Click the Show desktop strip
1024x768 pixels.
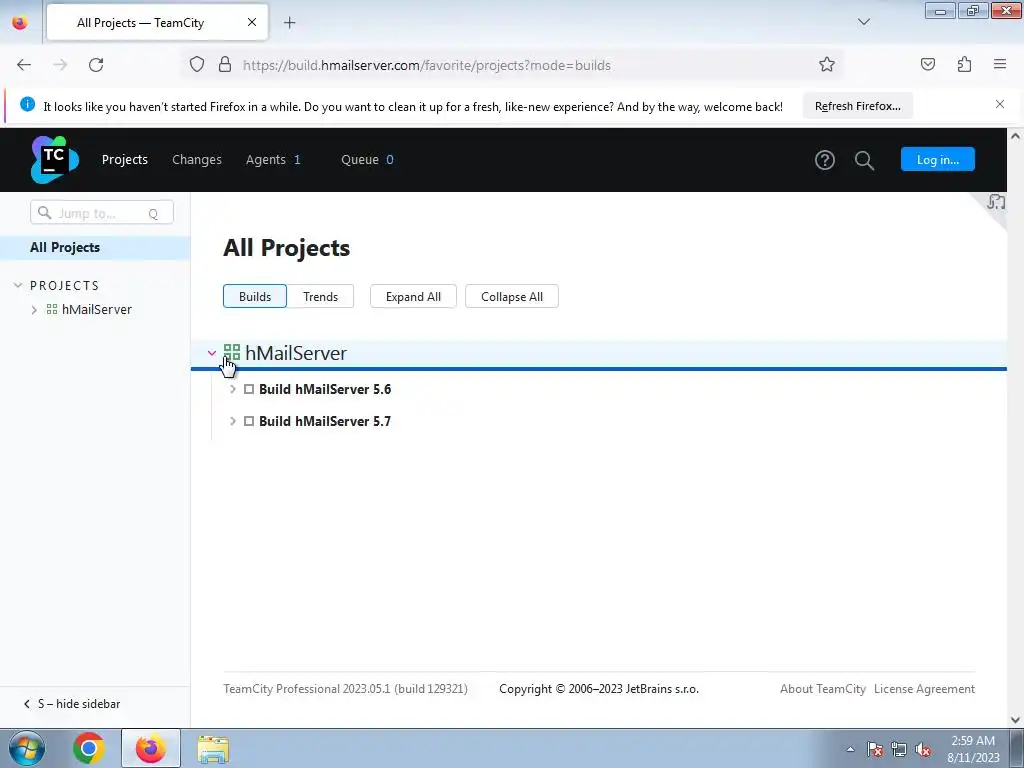(x=1017, y=748)
